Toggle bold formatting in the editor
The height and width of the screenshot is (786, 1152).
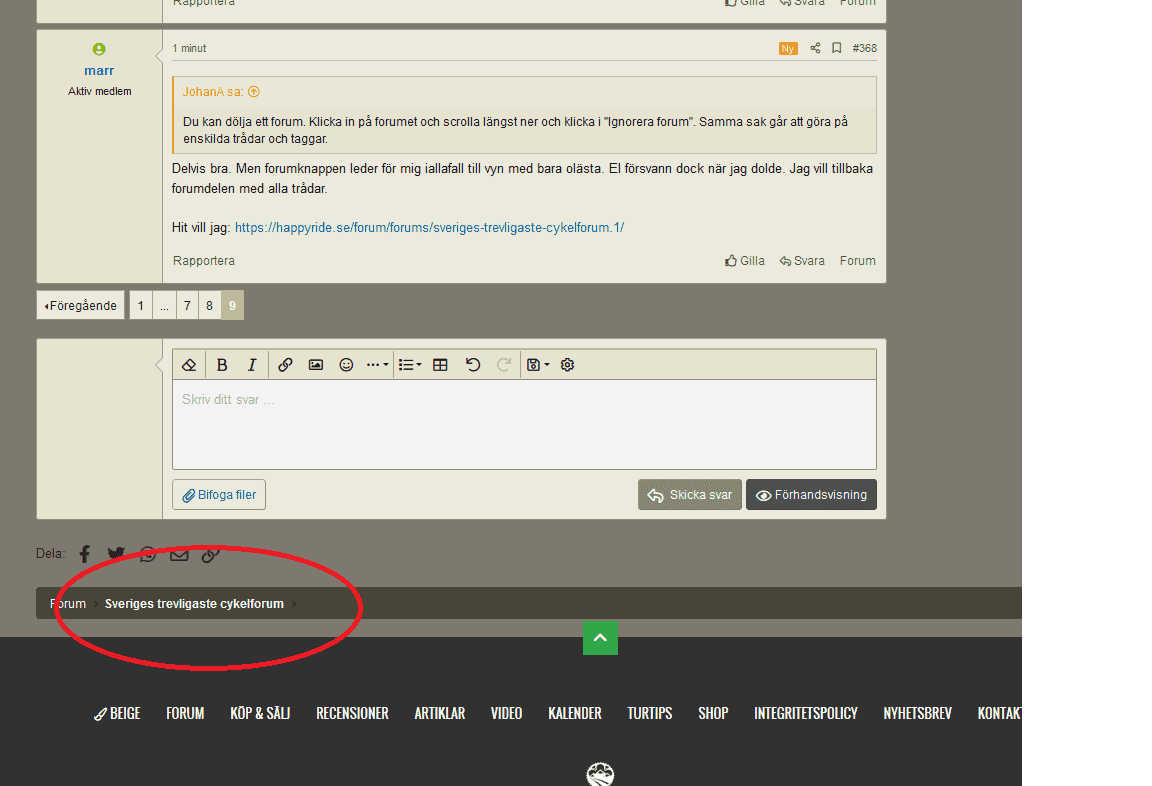coord(222,365)
